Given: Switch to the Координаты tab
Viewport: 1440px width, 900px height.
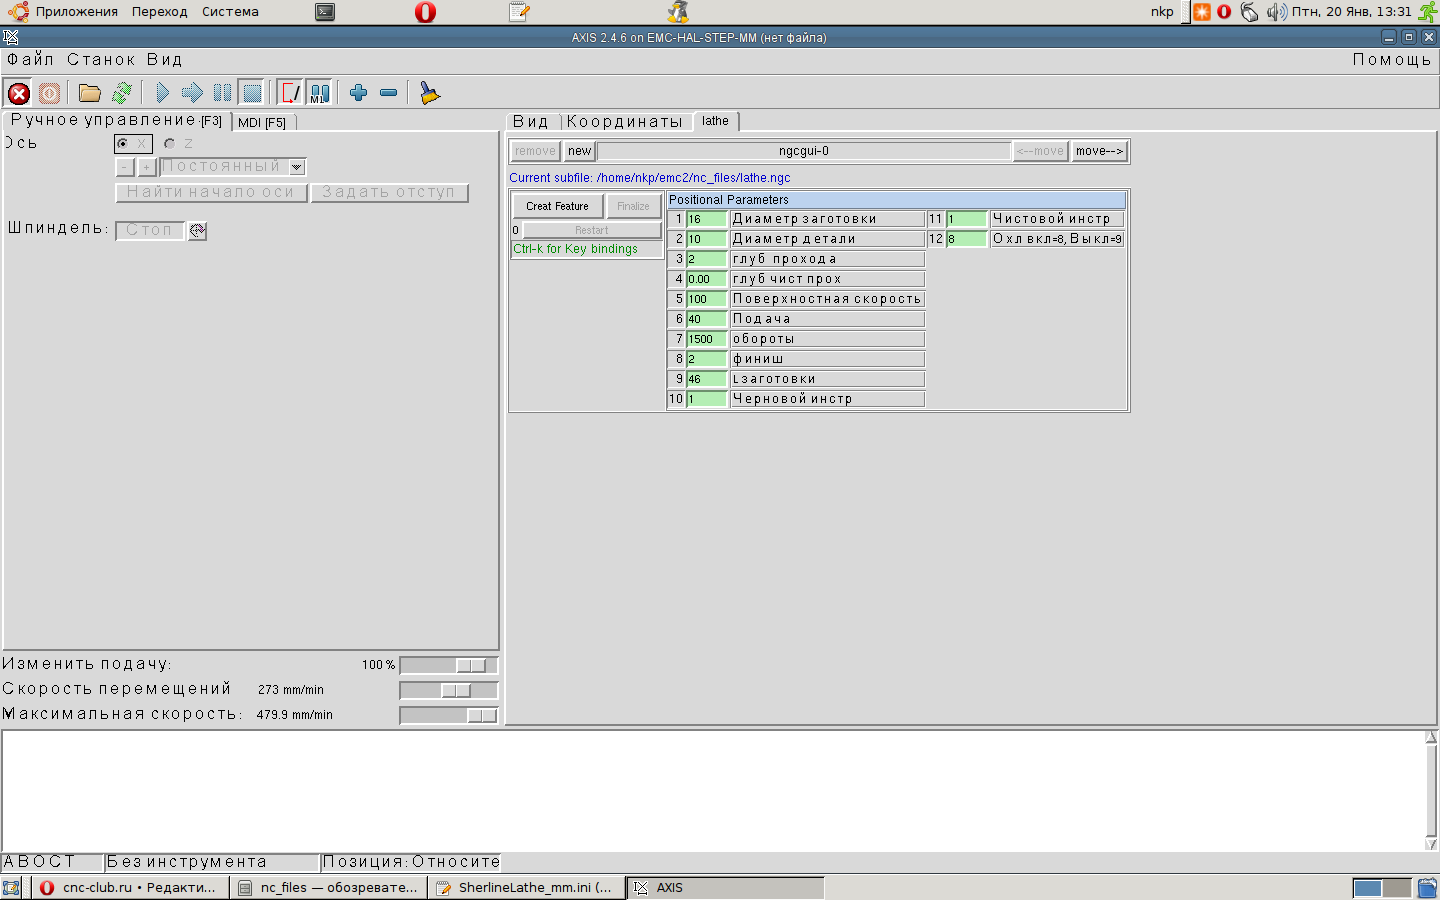Looking at the screenshot, I should (625, 122).
